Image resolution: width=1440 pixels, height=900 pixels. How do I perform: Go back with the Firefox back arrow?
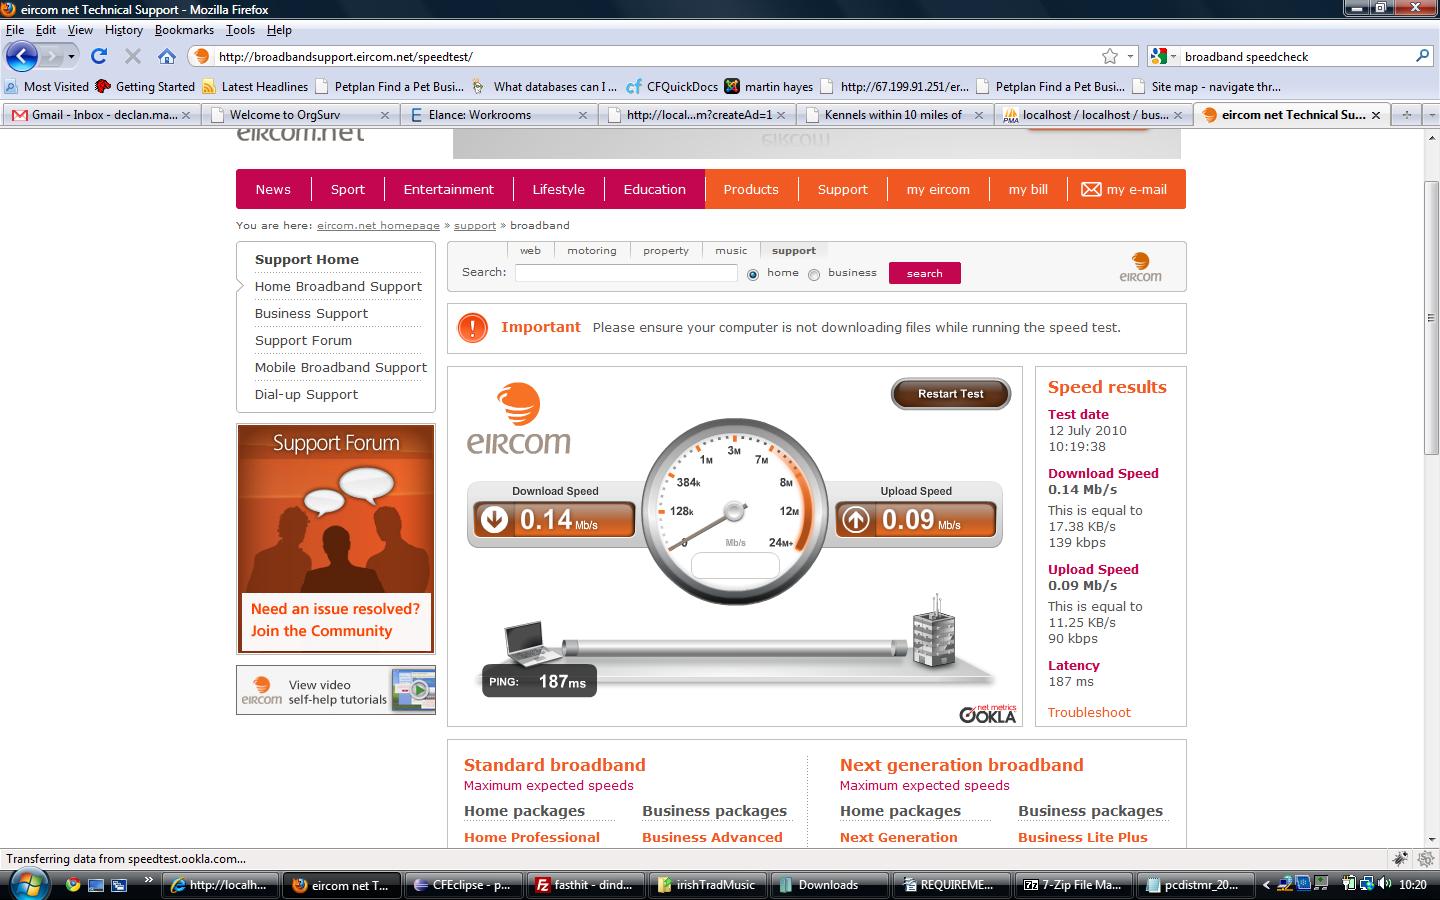coord(21,56)
